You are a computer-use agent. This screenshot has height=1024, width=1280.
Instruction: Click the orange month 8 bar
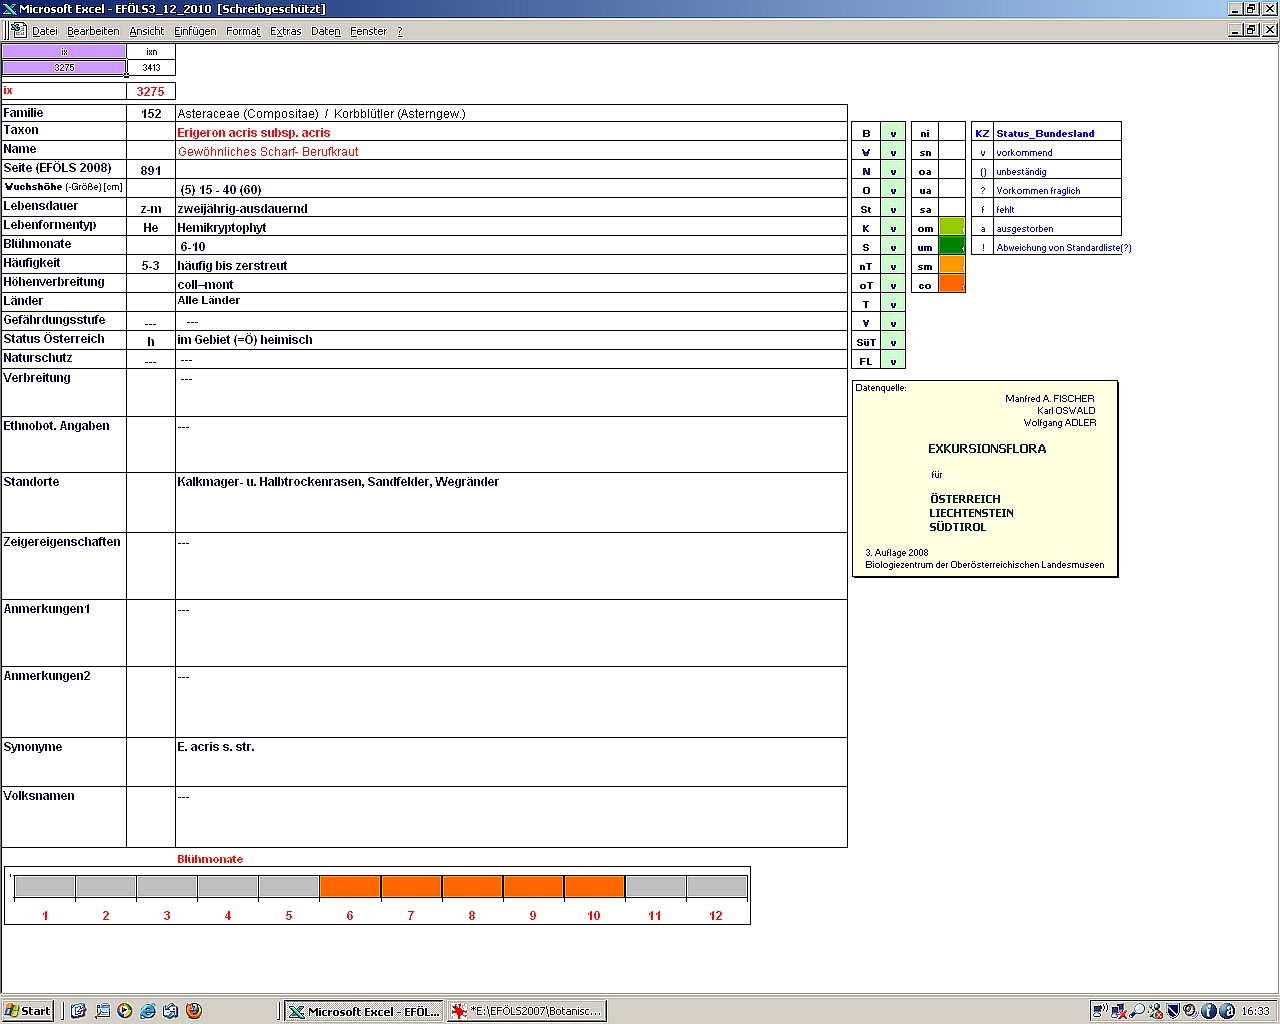tap(472, 887)
